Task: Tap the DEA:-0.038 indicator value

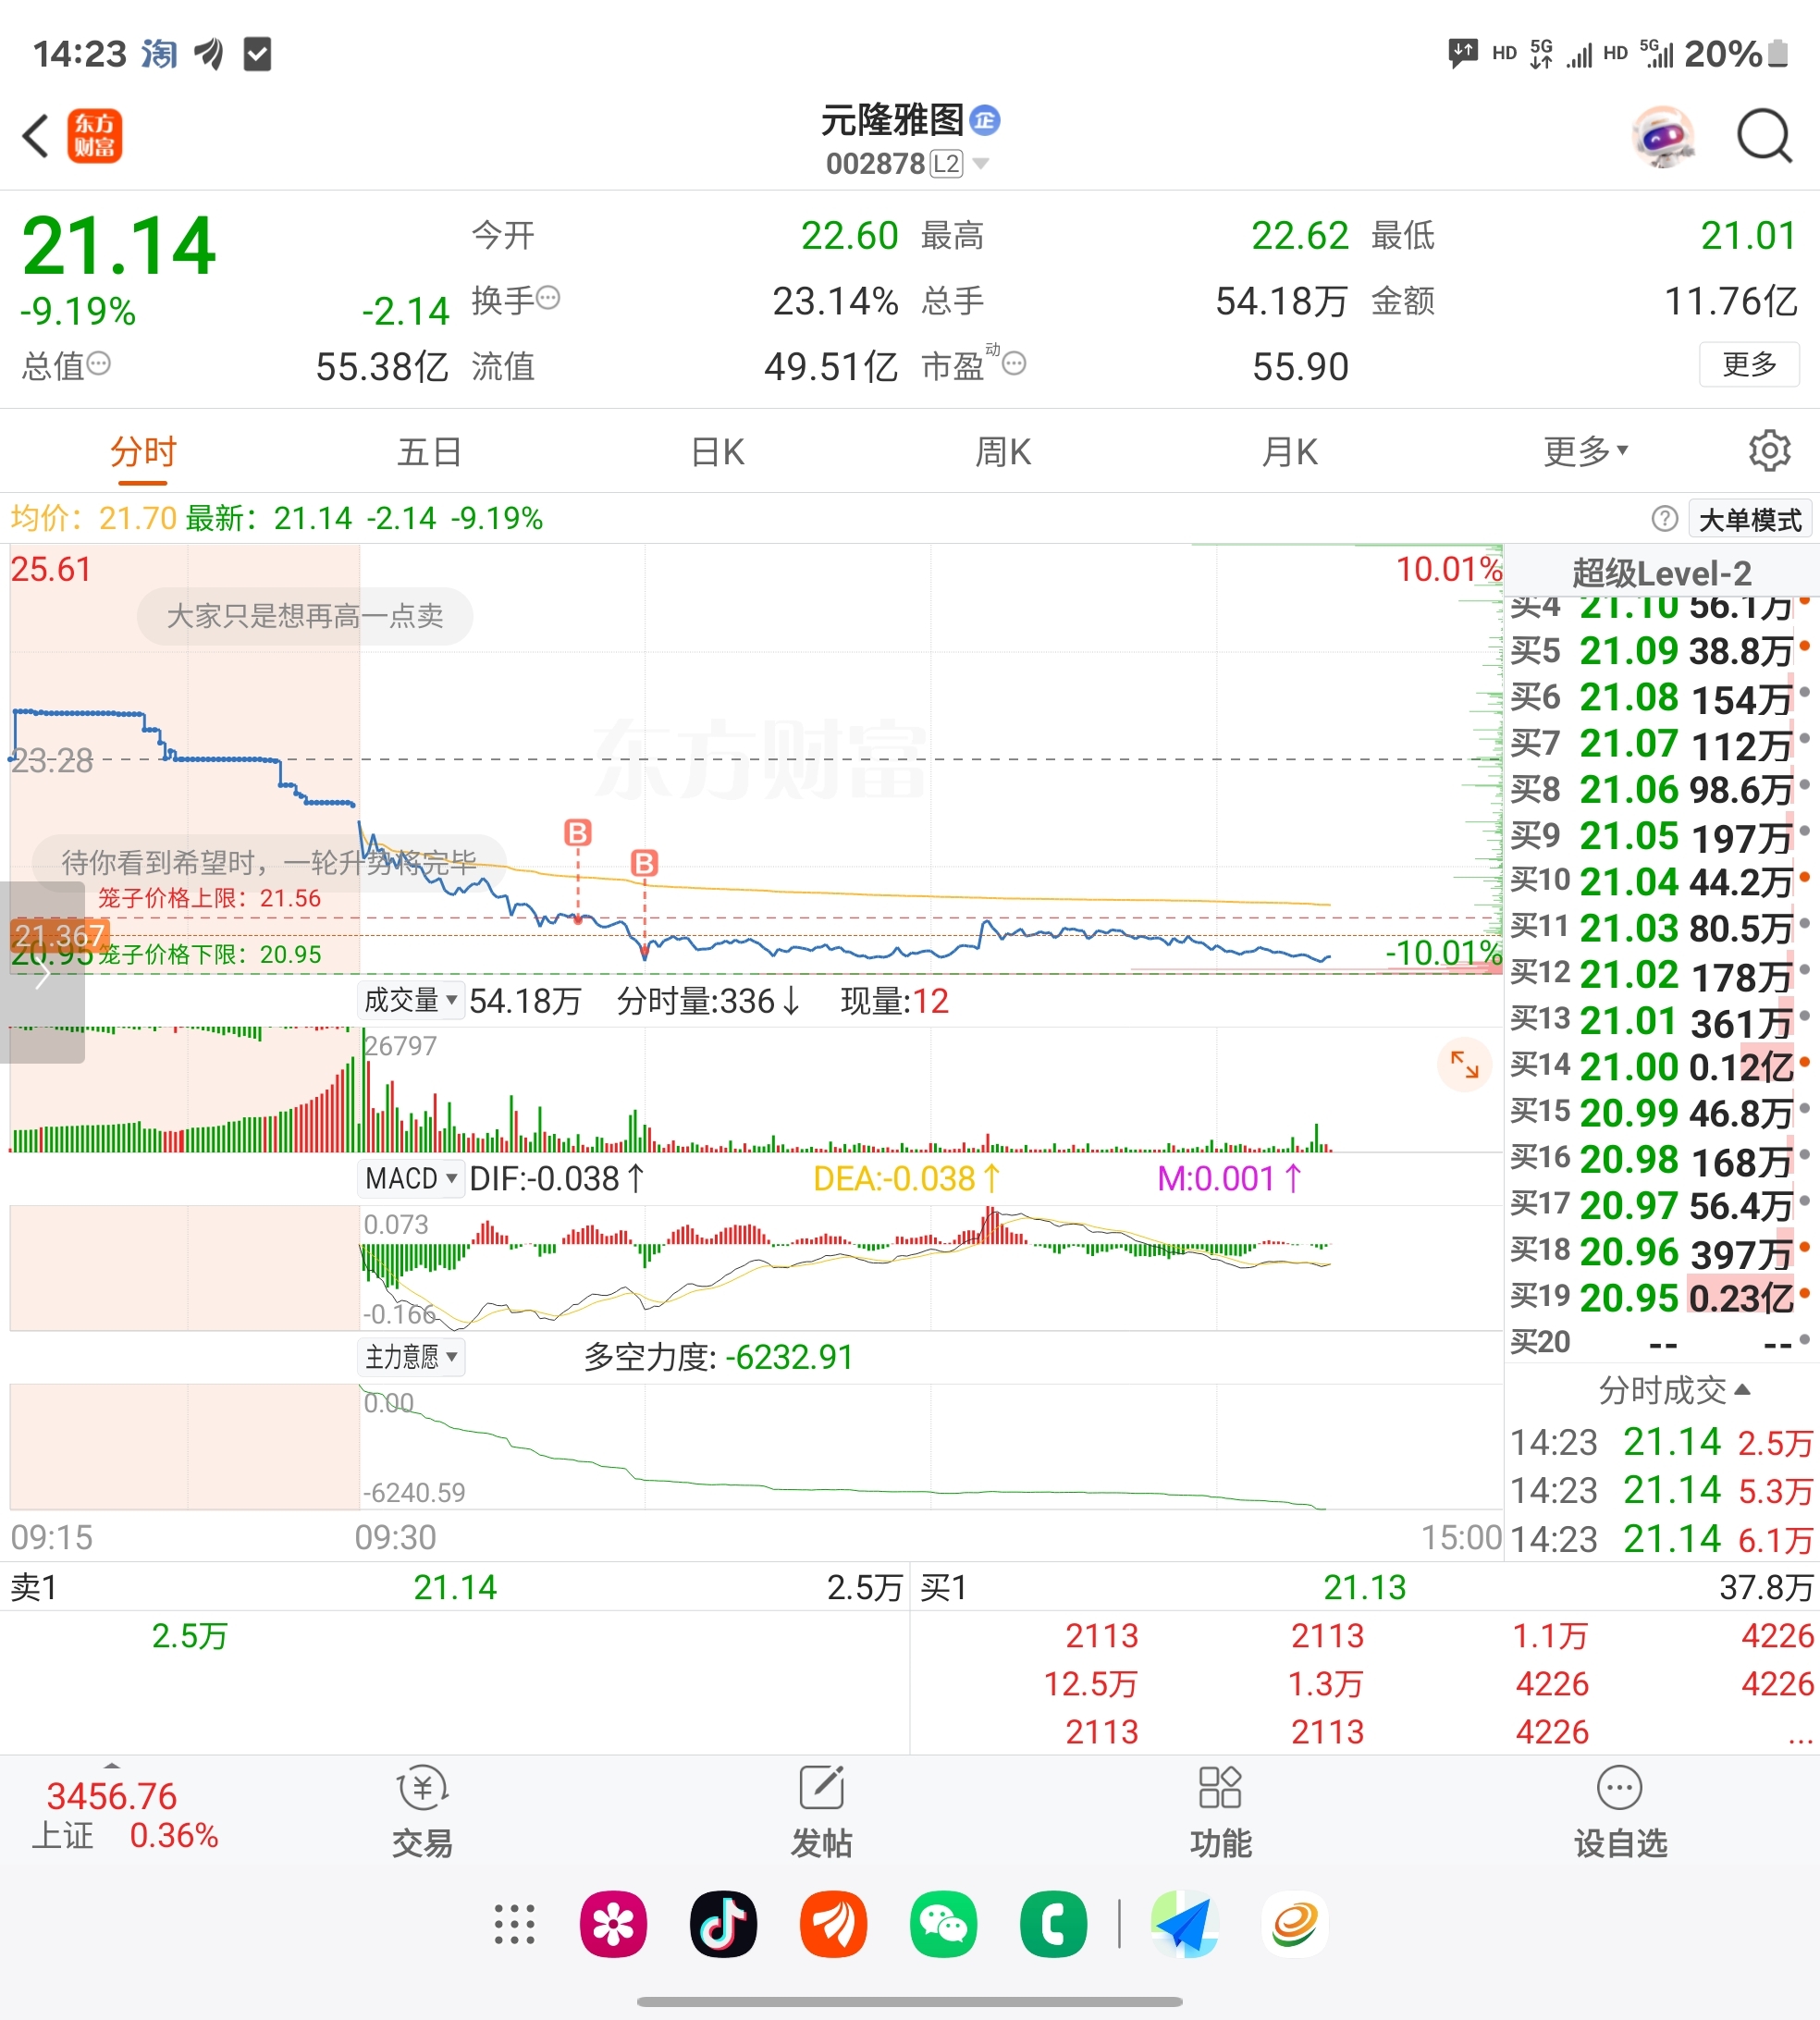Action: click(x=906, y=1178)
